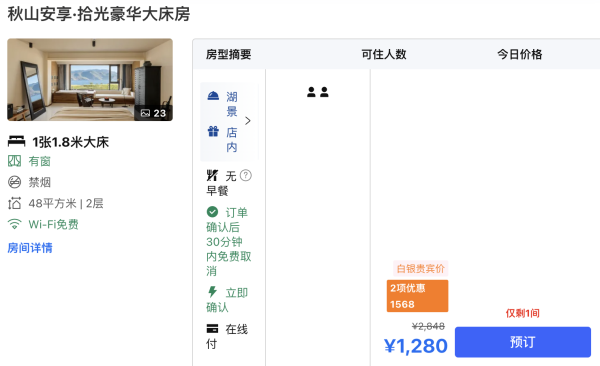600x366 pixels.
Task: Click the 秋山安享·拾光豪华大床房 room title
Action: point(99,14)
